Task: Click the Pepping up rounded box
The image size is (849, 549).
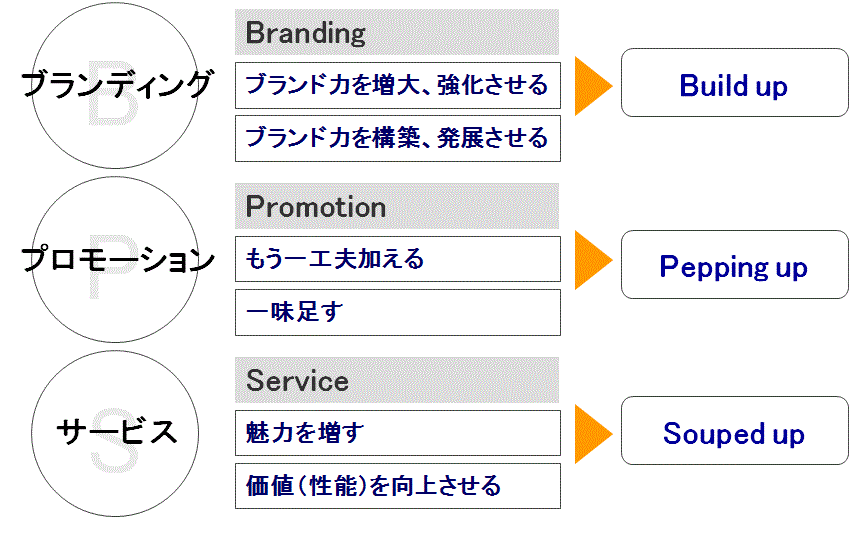Action: [735, 264]
